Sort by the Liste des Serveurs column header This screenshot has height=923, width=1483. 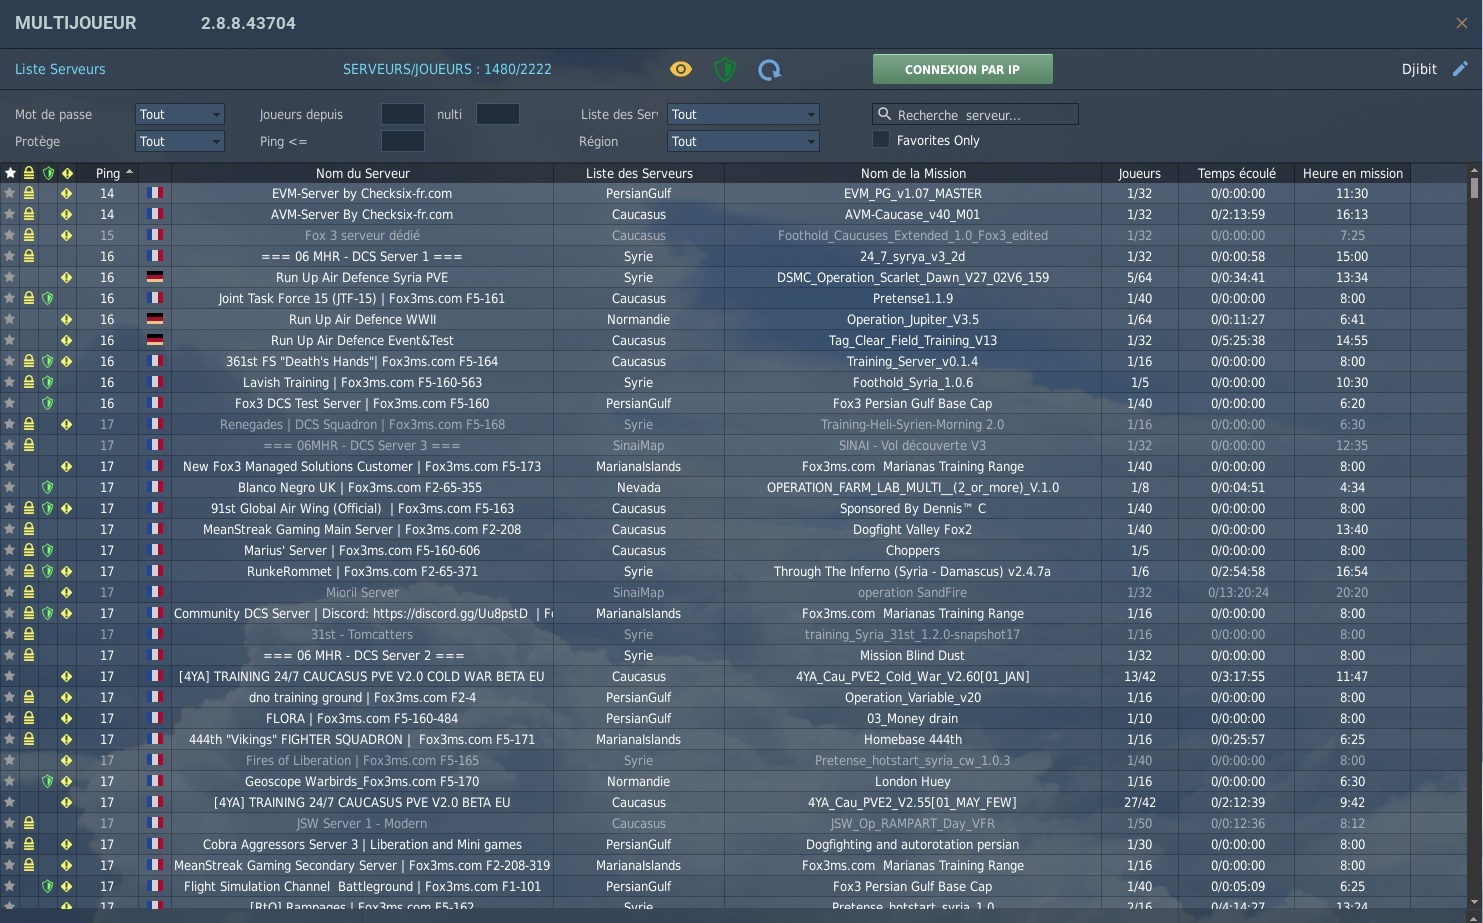tap(639, 173)
